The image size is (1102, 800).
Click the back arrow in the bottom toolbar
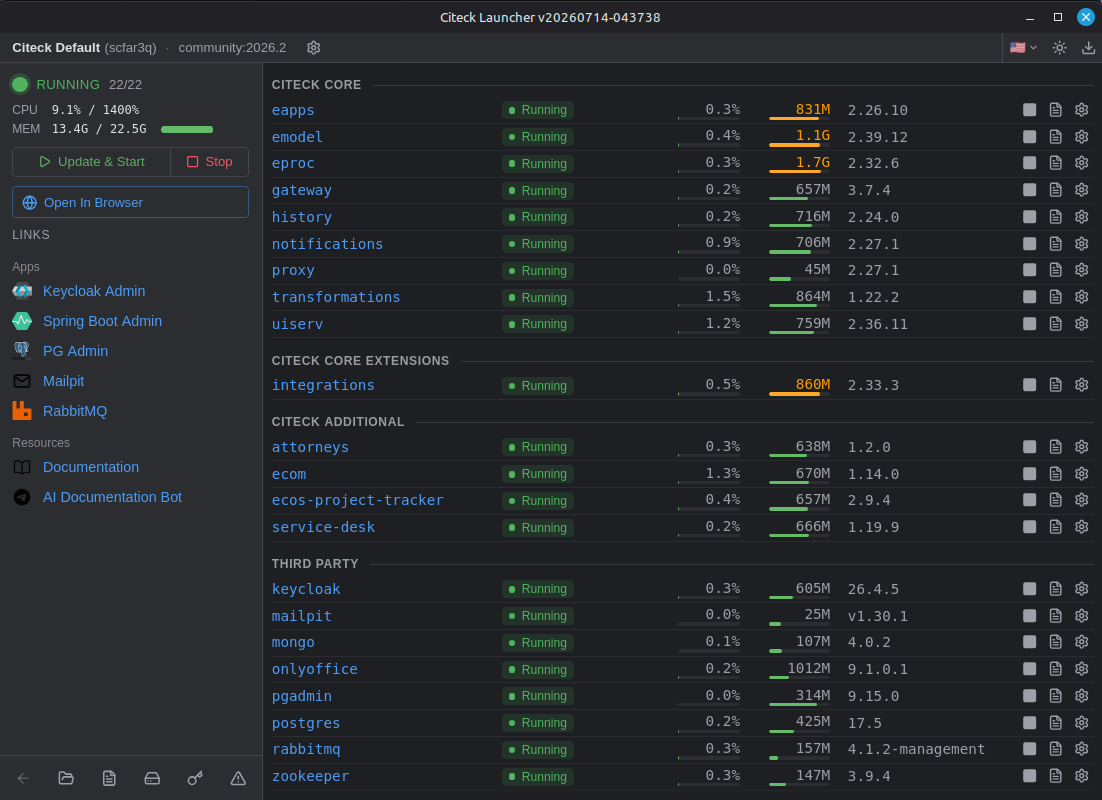pyautogui.click(x=23, y=778)
